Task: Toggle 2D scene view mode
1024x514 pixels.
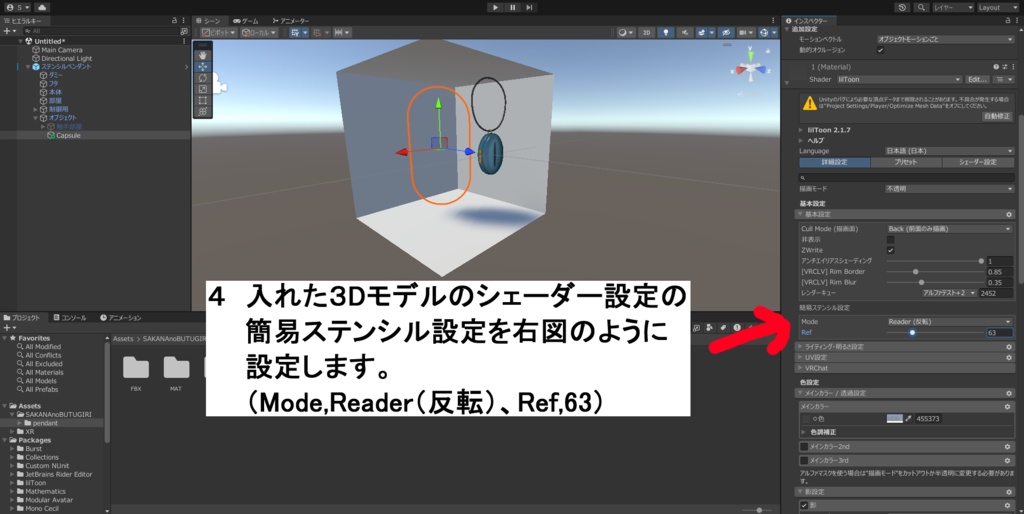Action: point(646,33)
